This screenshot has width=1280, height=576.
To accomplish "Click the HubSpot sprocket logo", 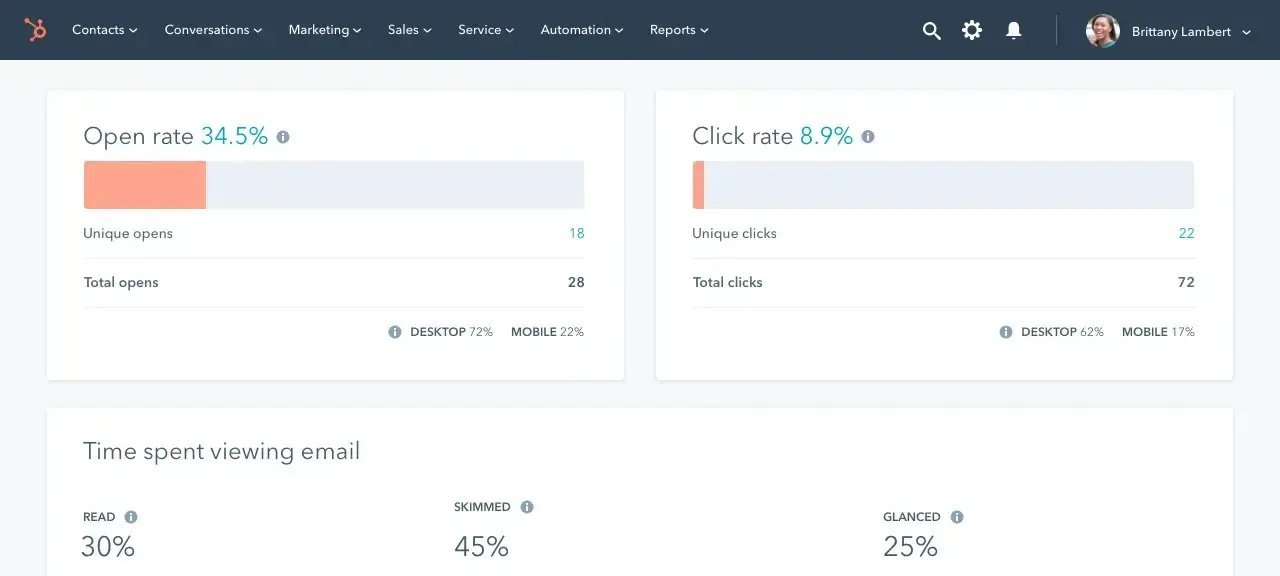I will [35, 30].
